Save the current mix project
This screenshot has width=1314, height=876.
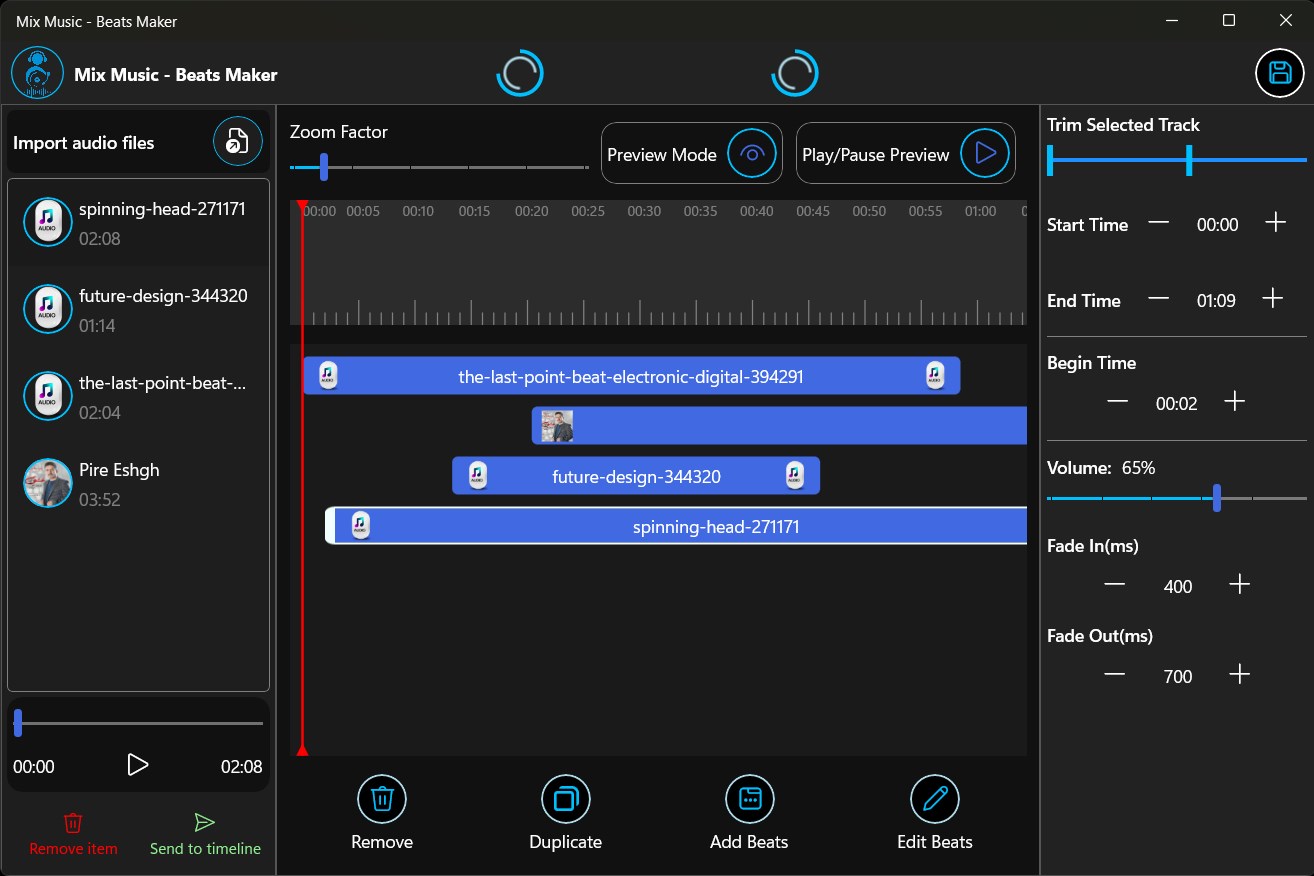[1279, 72]
